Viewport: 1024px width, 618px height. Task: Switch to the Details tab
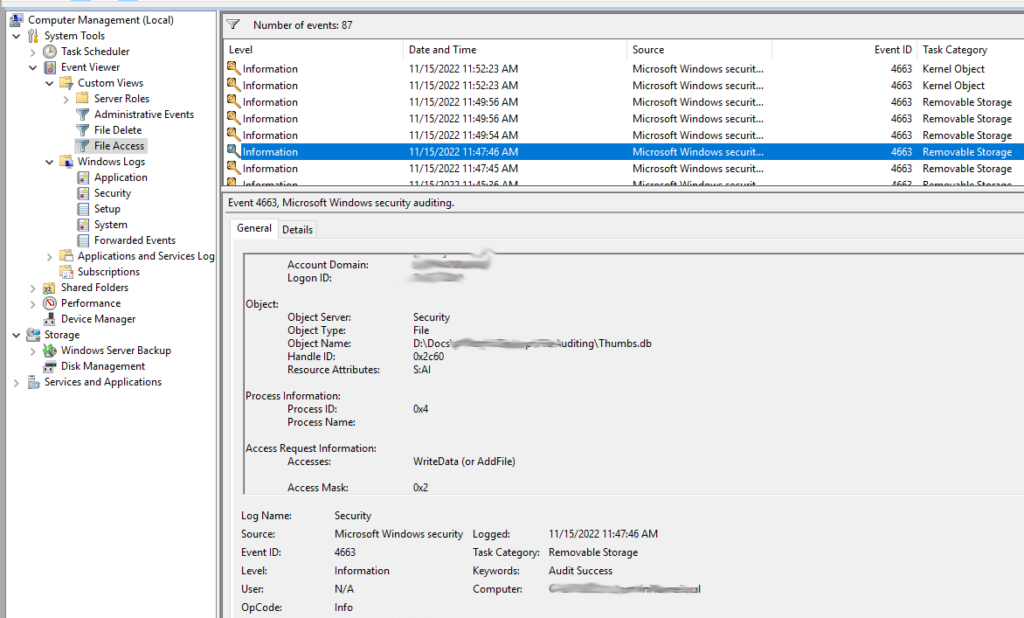[297, 228]
